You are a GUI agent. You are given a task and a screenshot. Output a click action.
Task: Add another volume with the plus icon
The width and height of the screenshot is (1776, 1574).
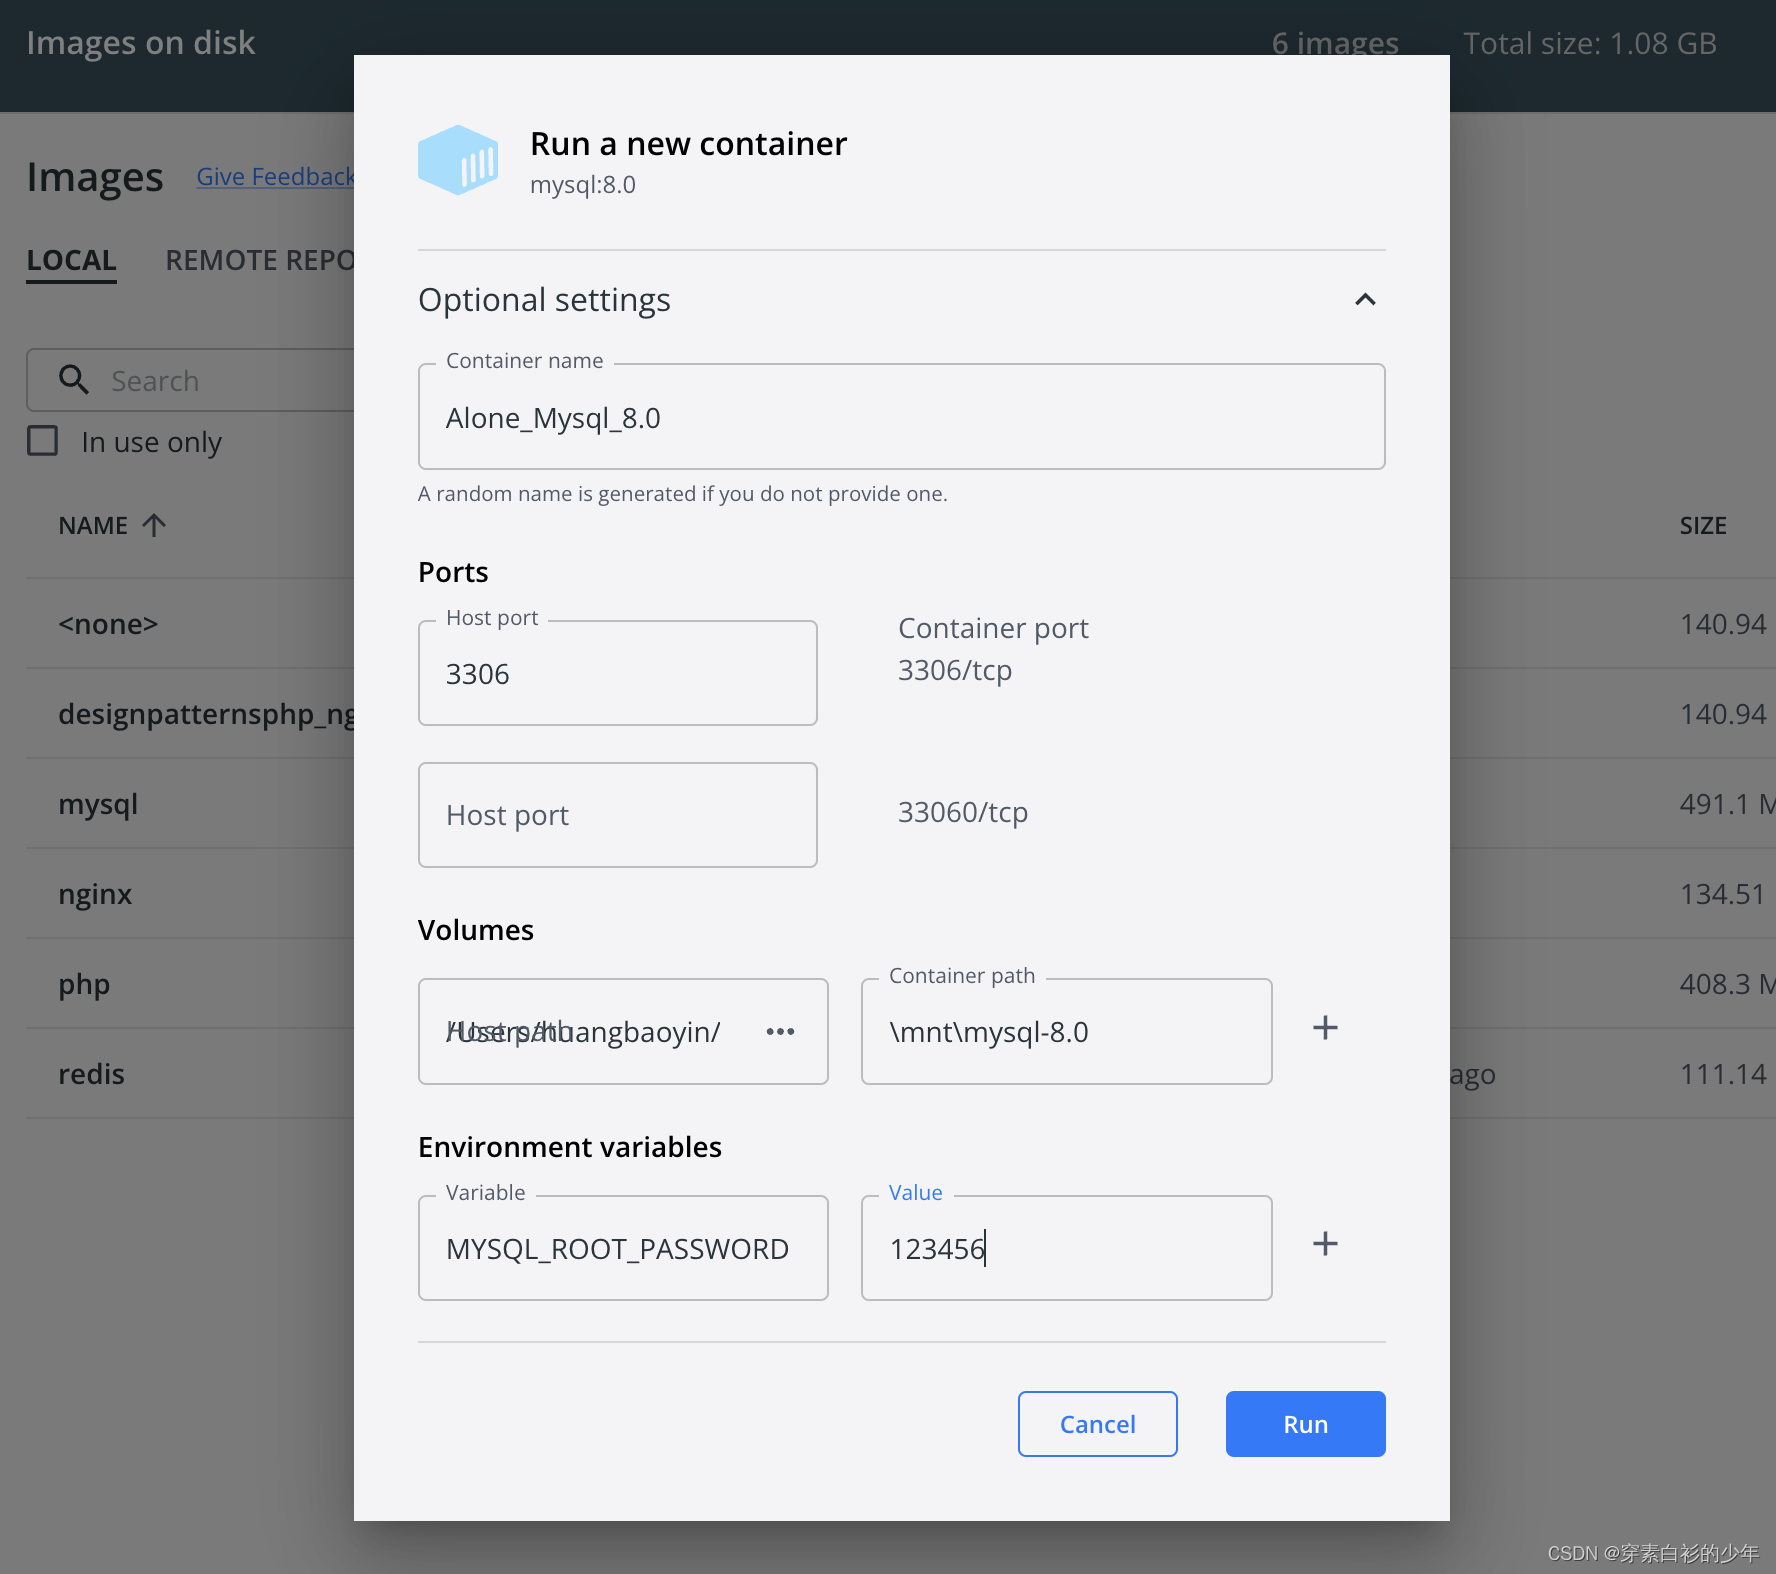pyautogui.click(x=1324, y=1027)
